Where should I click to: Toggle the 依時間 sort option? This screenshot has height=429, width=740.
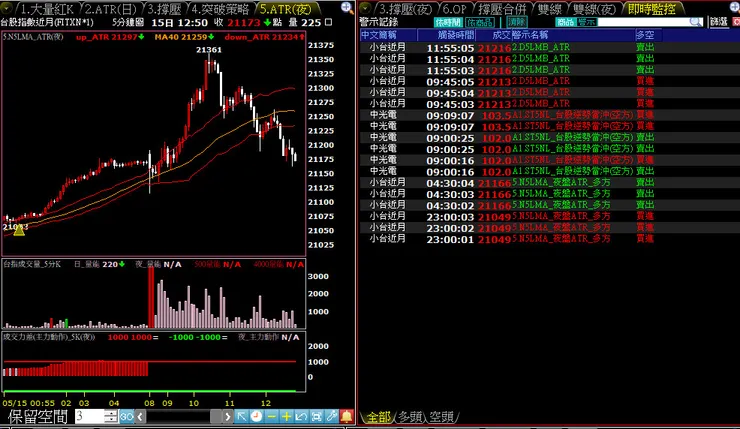tap(447, 22)
